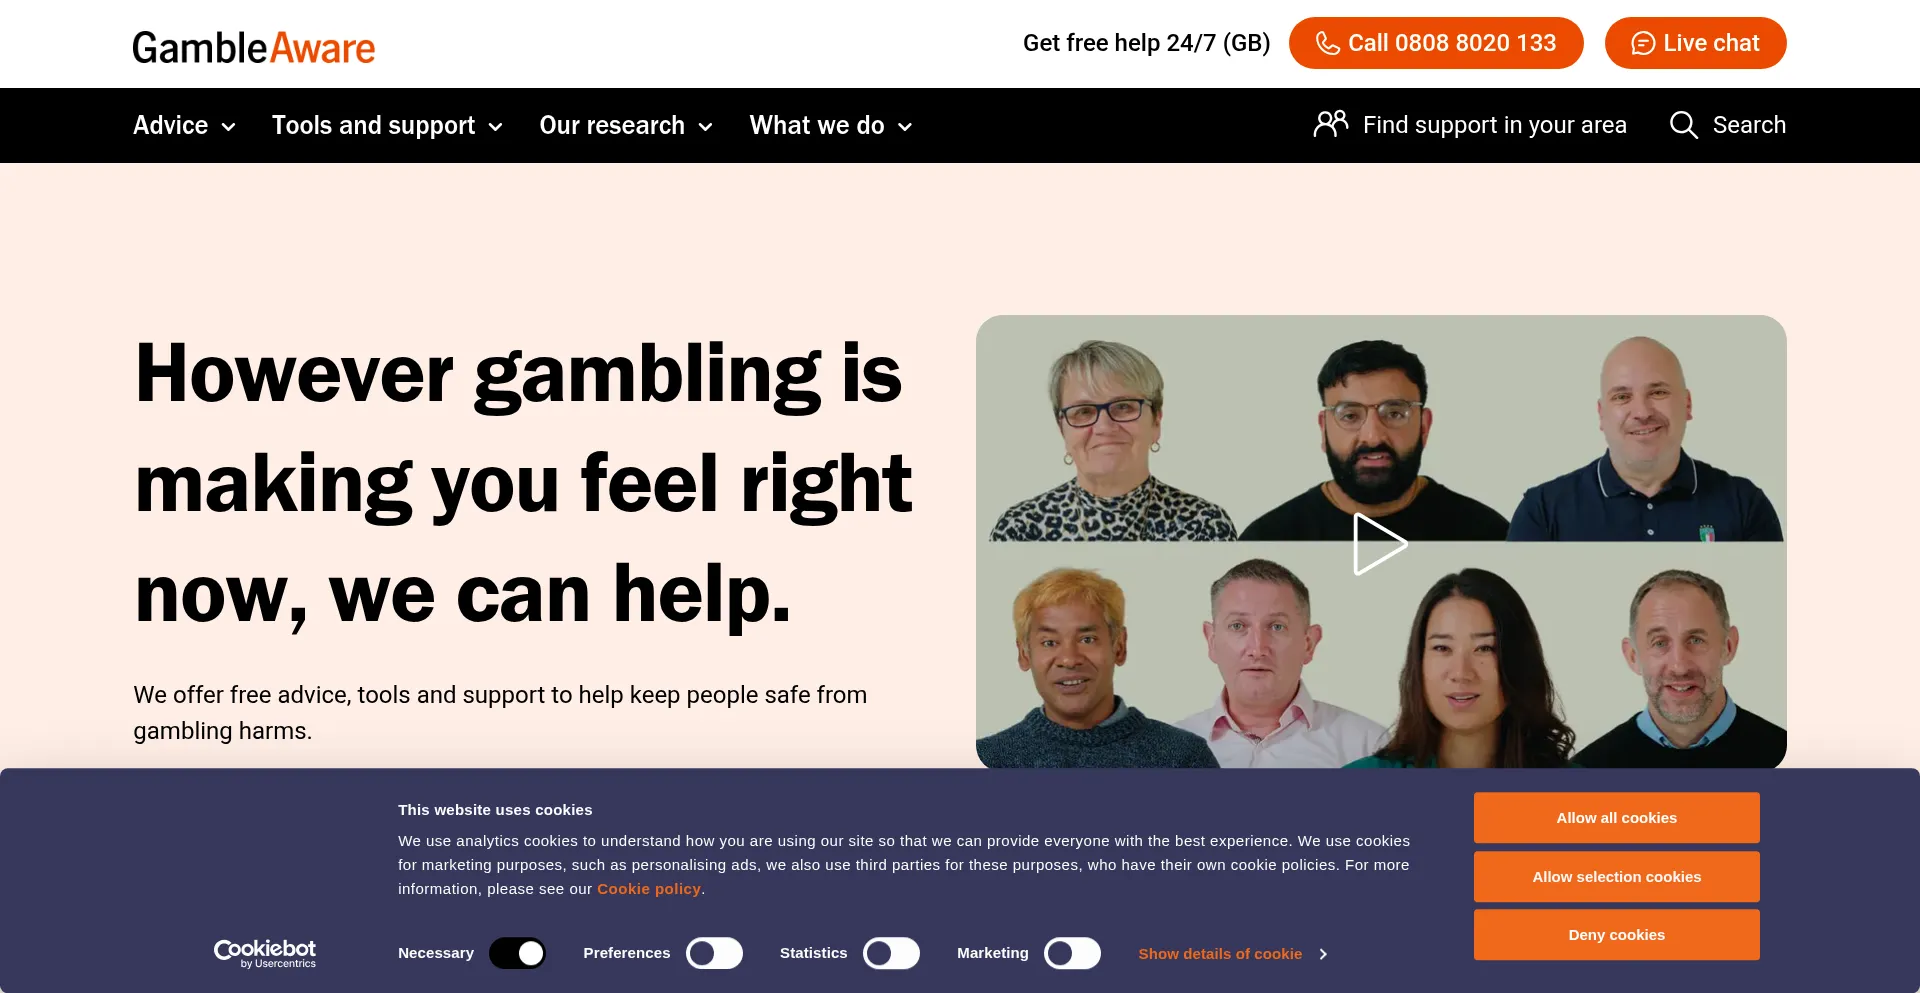The width and height of the screenshot is (1920, 993).
Task: Expand the Our research menu
Action: click(626, 125)
